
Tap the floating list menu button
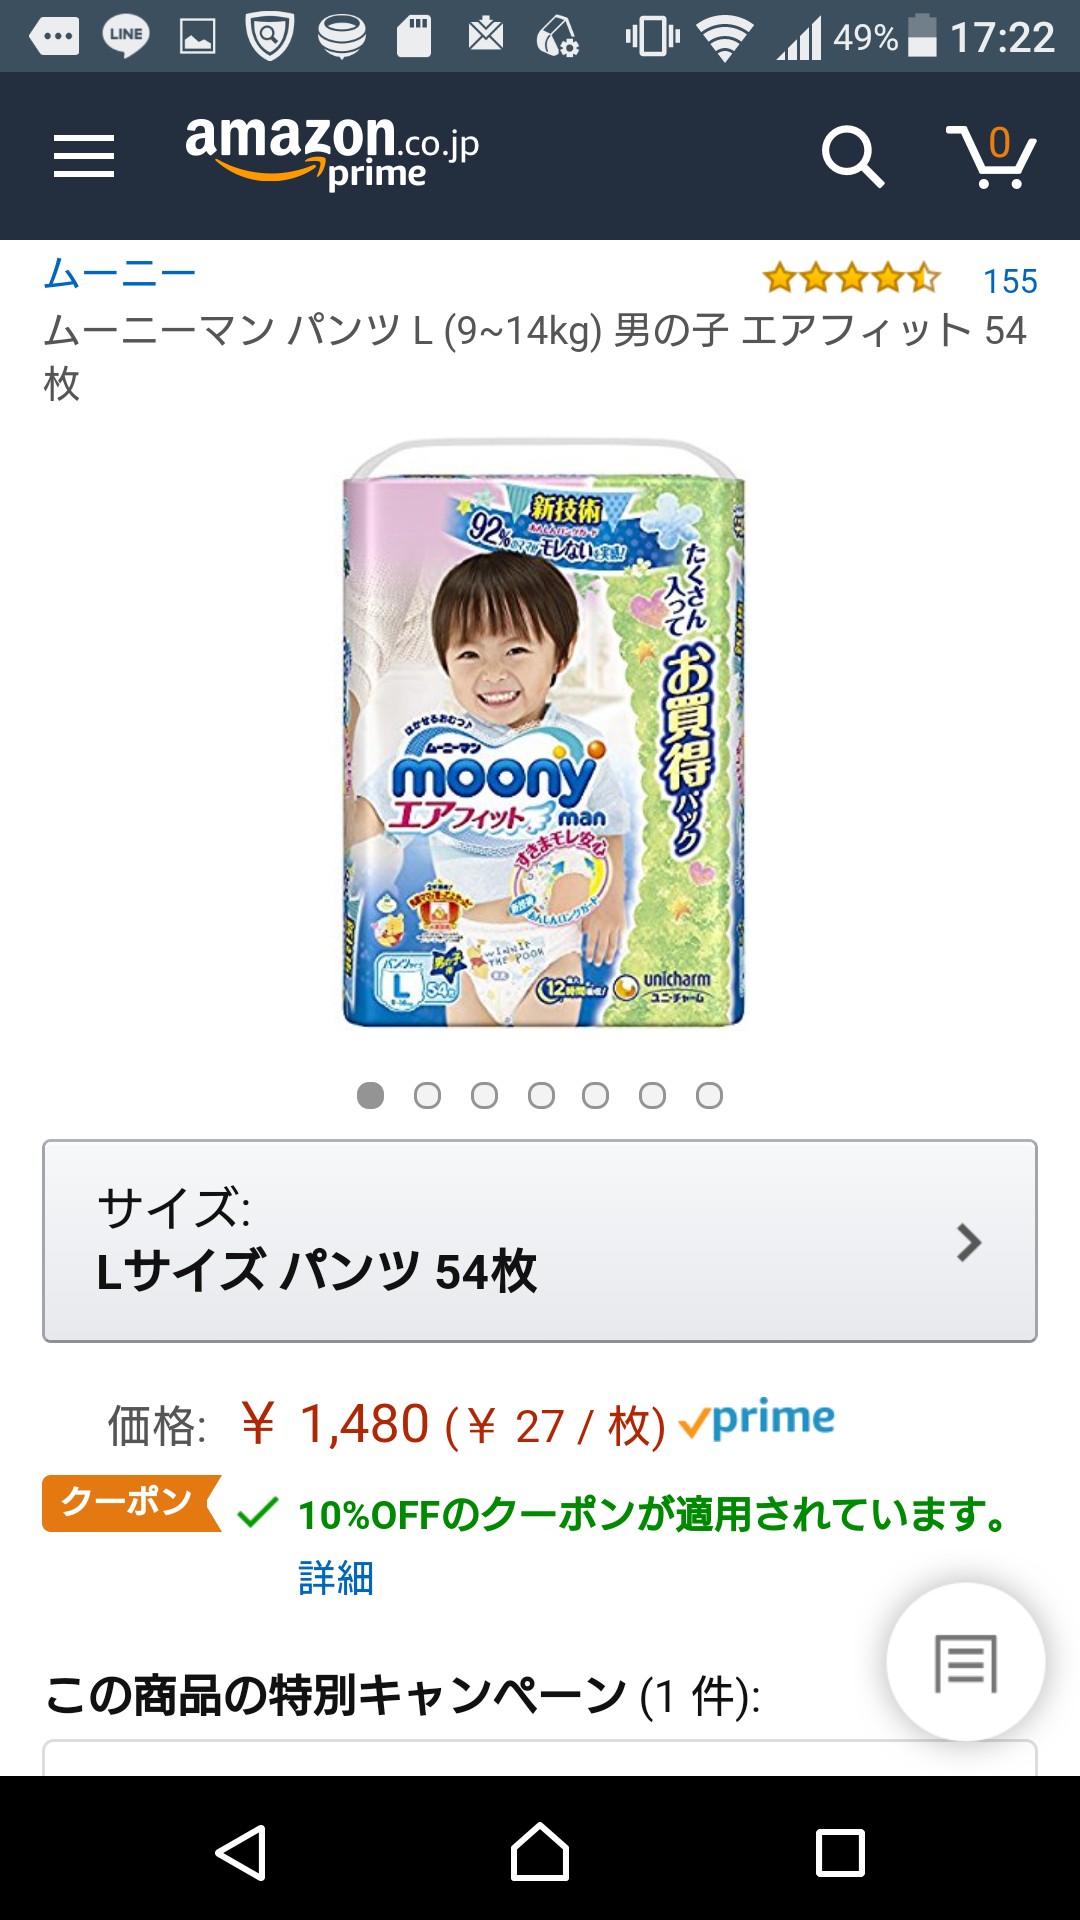tap(965, 1662)
